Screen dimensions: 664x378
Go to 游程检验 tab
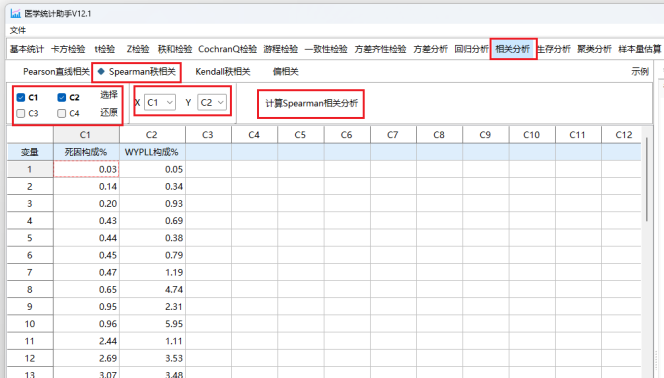[x=280, y=49]
